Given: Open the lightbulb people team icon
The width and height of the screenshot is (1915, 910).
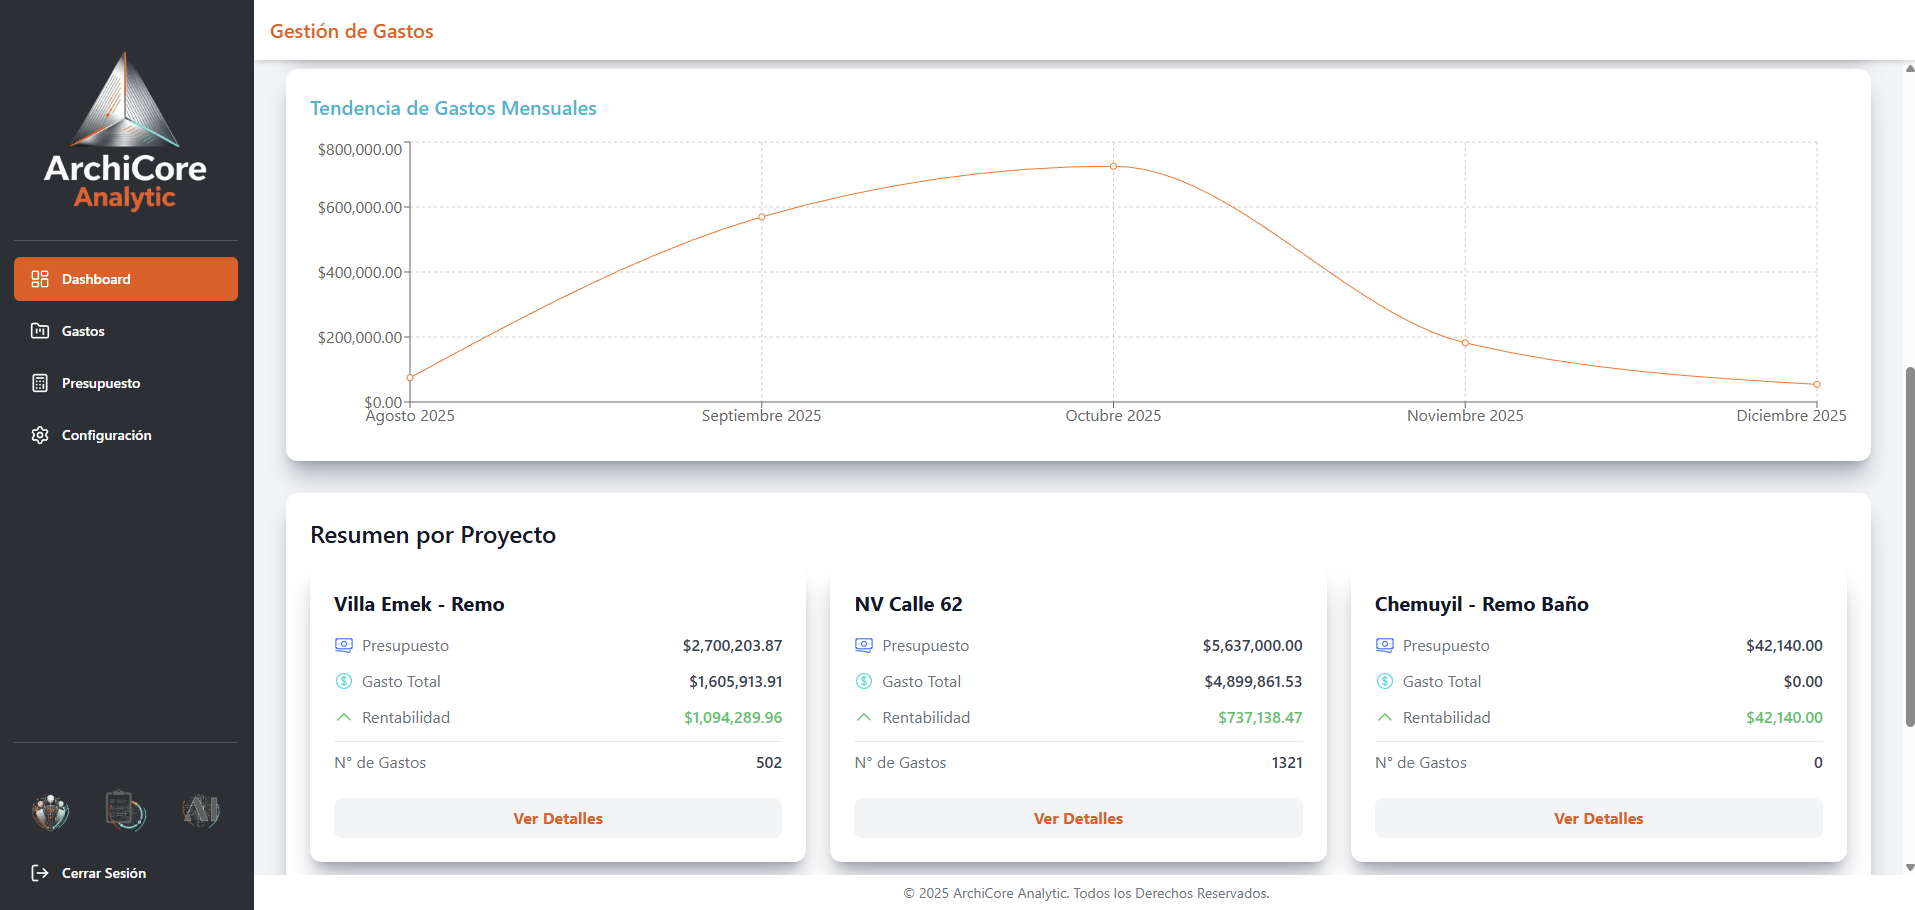Looking at the screenshot, I should point(51,811).
